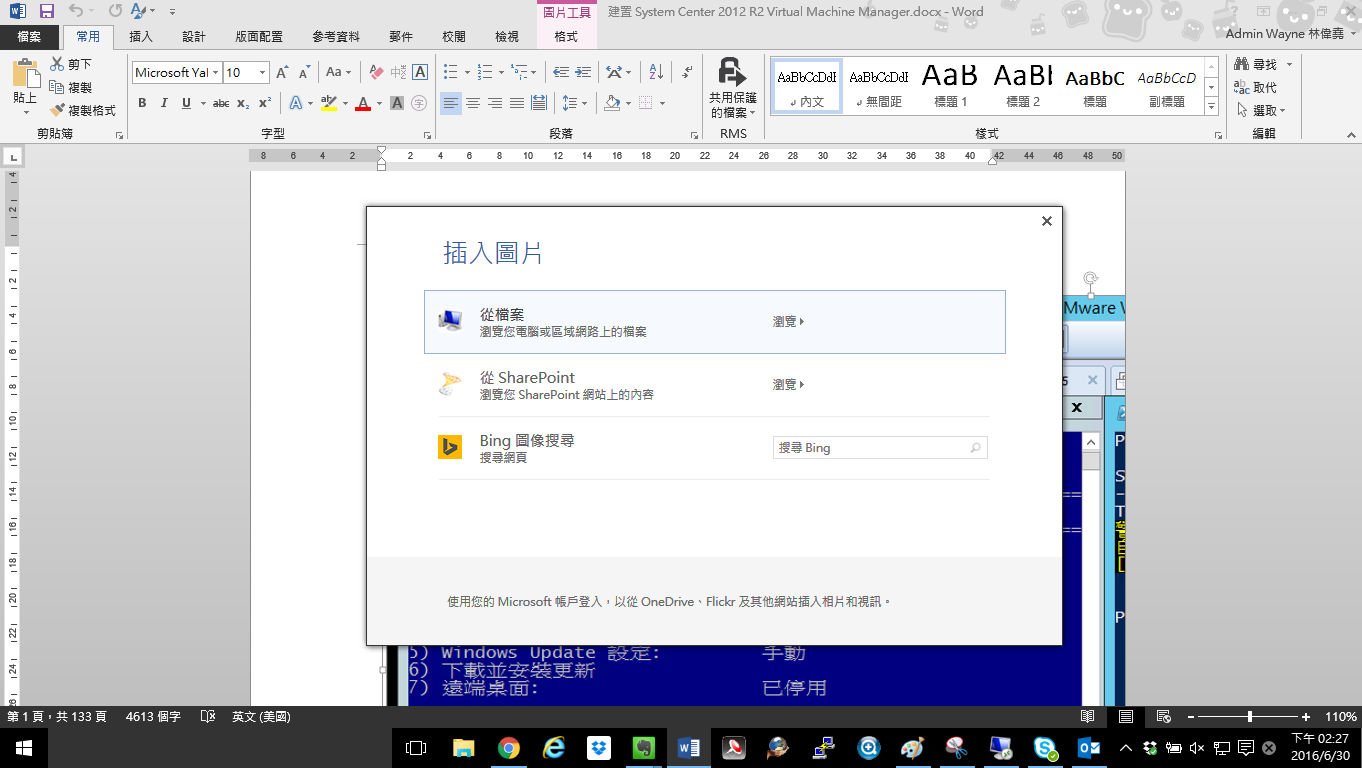Switch to the 插入 (Insert) ribbon tab
Screen dimensions: 1362x768
click(x=141, y=37)
